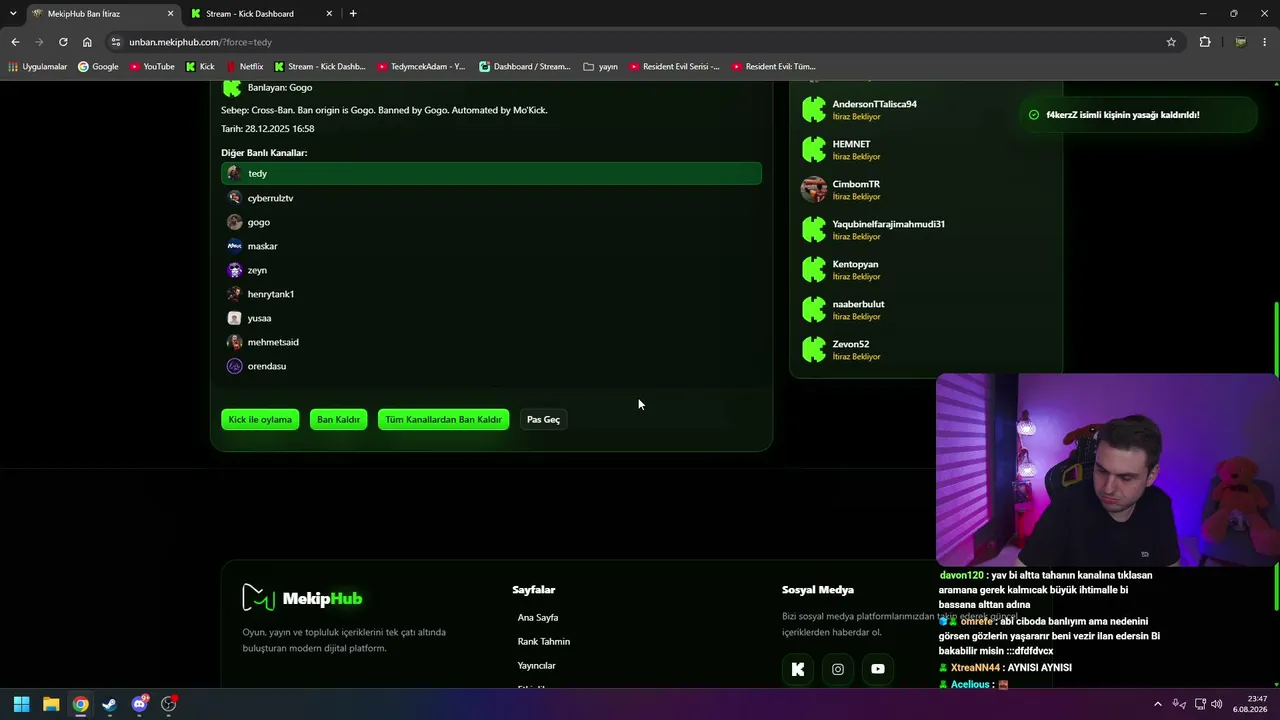The height and width of the screenshot is (720, 1280).
Task: Reload the page with the refresh icon
Action: tap(63, 42)
